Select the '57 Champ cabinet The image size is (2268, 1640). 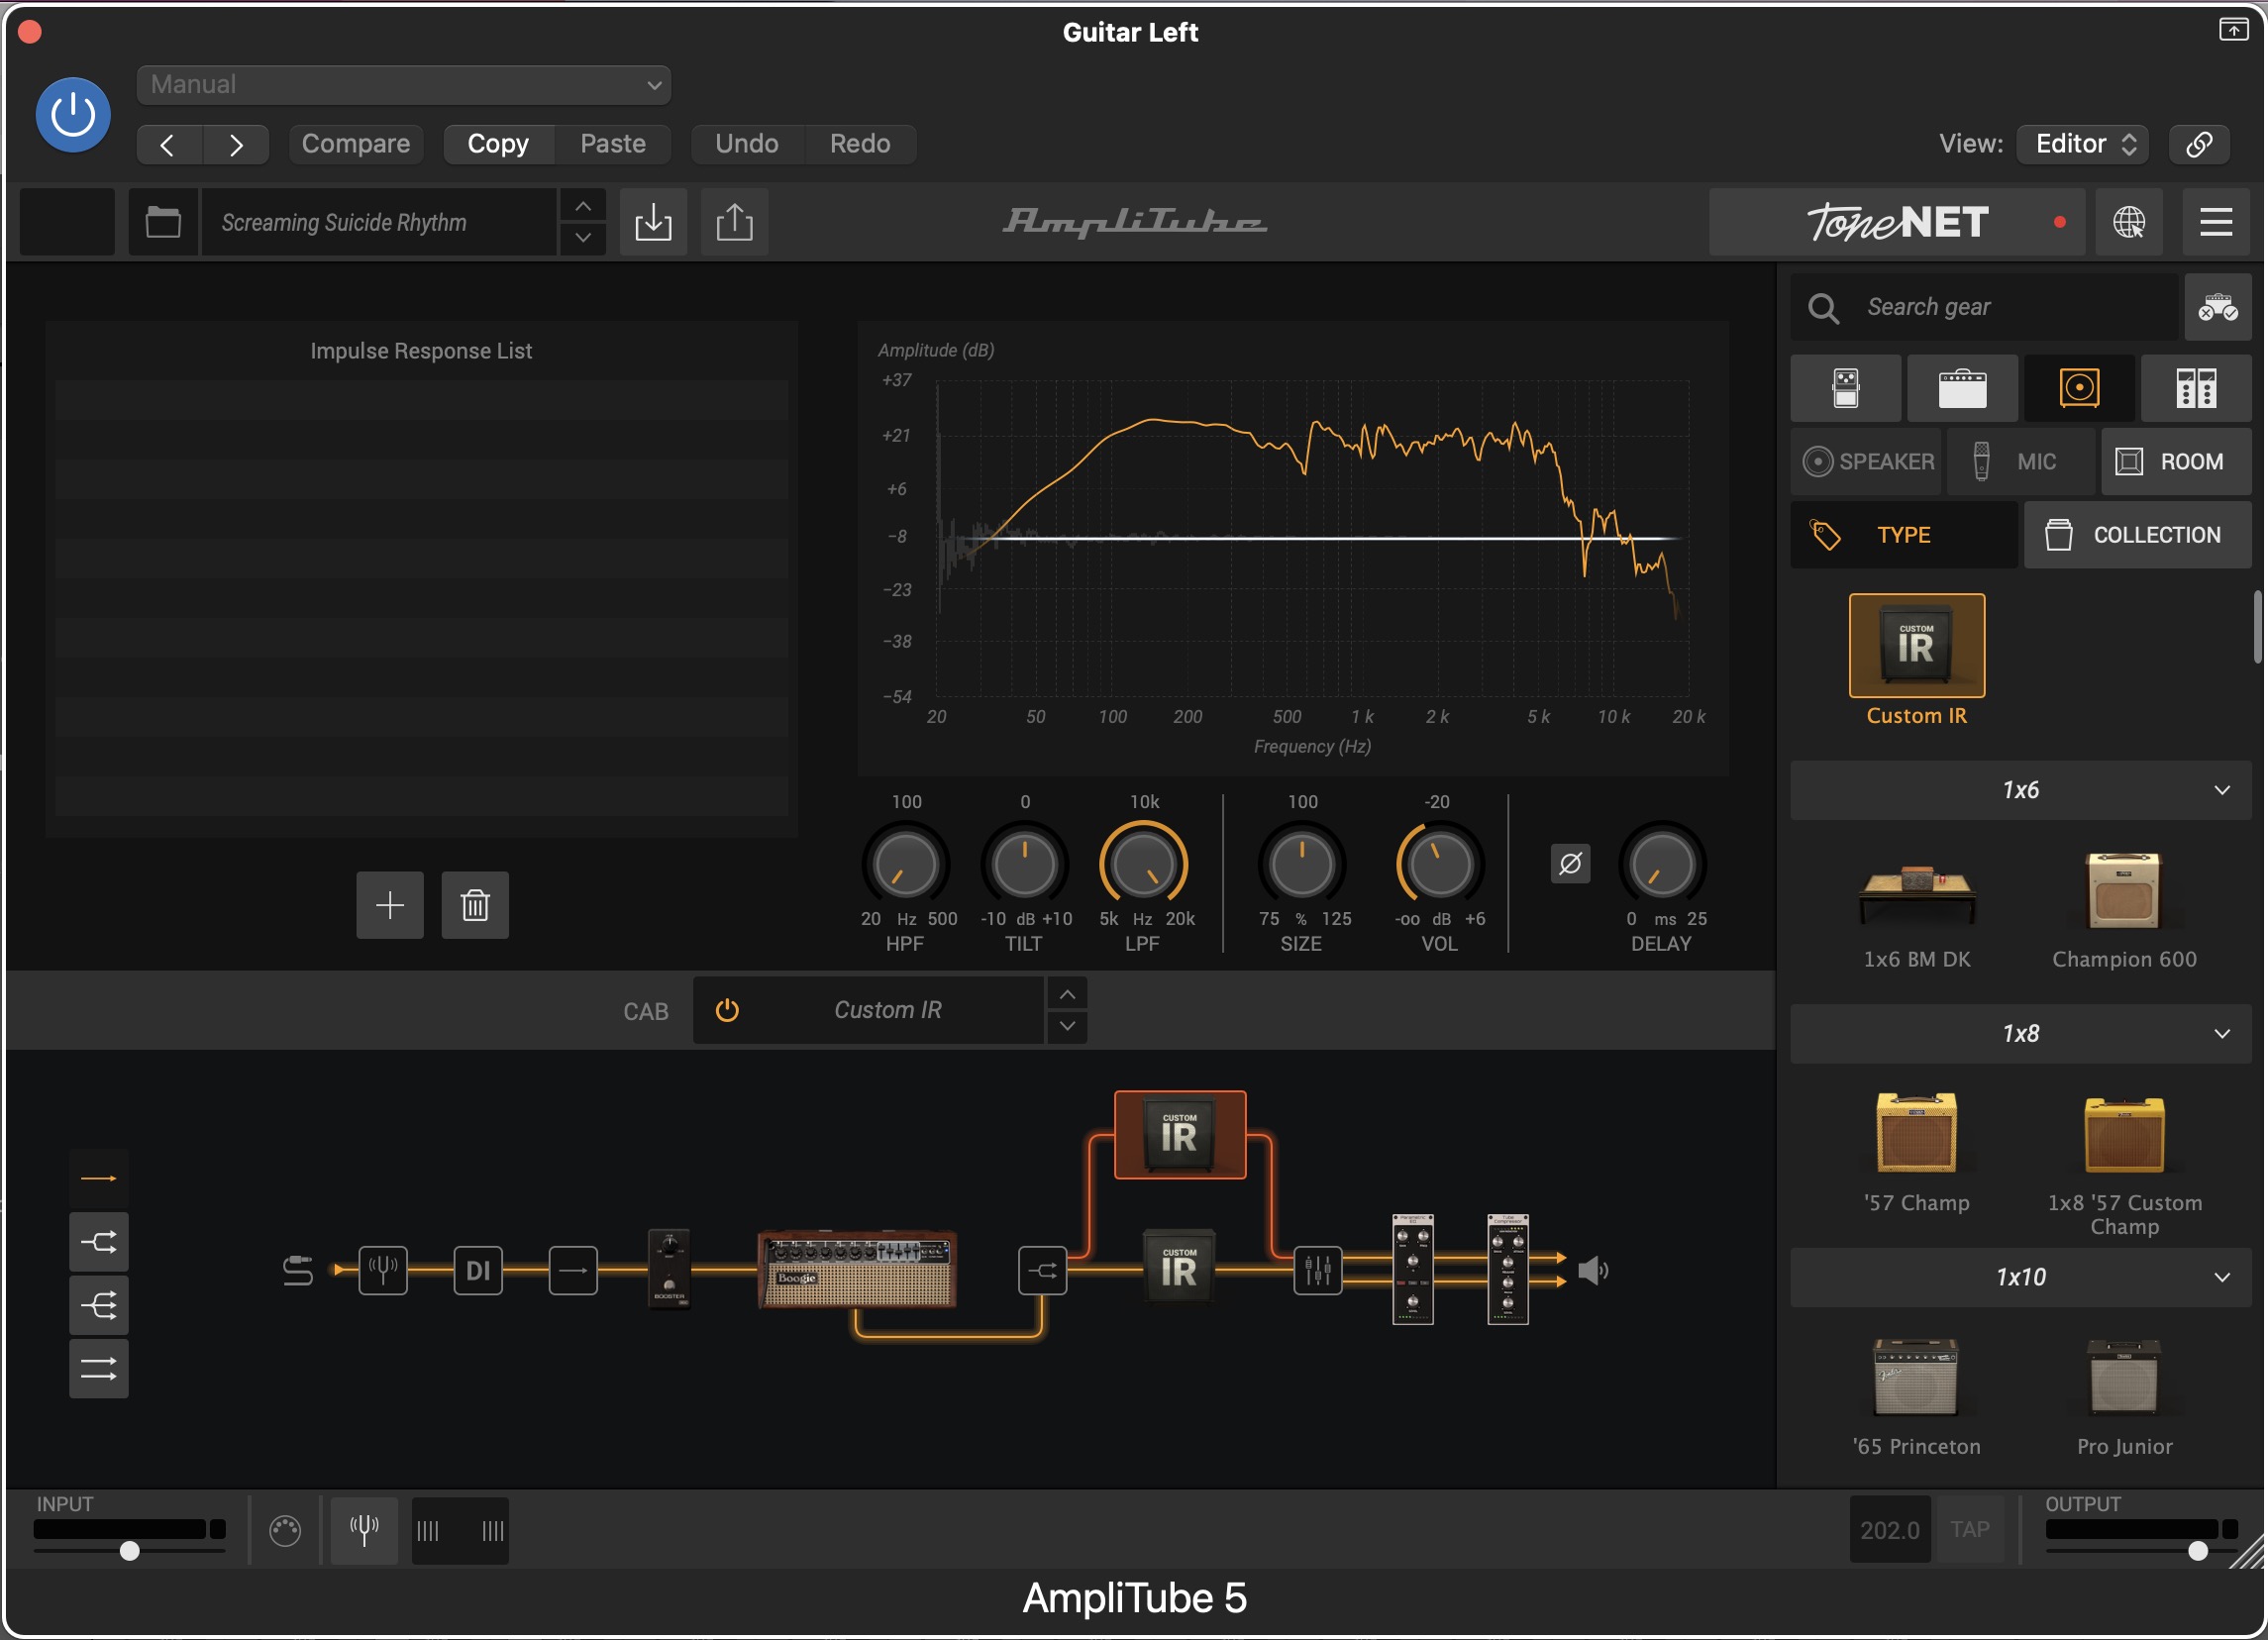click(x=1916, y=1134)
